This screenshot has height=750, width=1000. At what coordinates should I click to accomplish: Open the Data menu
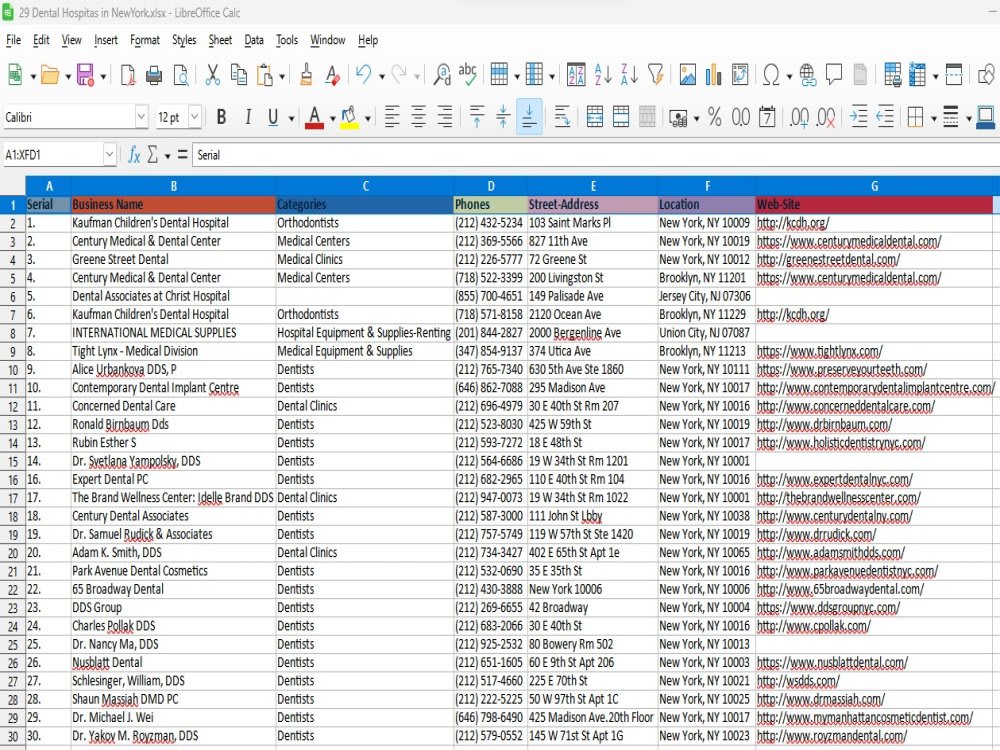point(254,40)
